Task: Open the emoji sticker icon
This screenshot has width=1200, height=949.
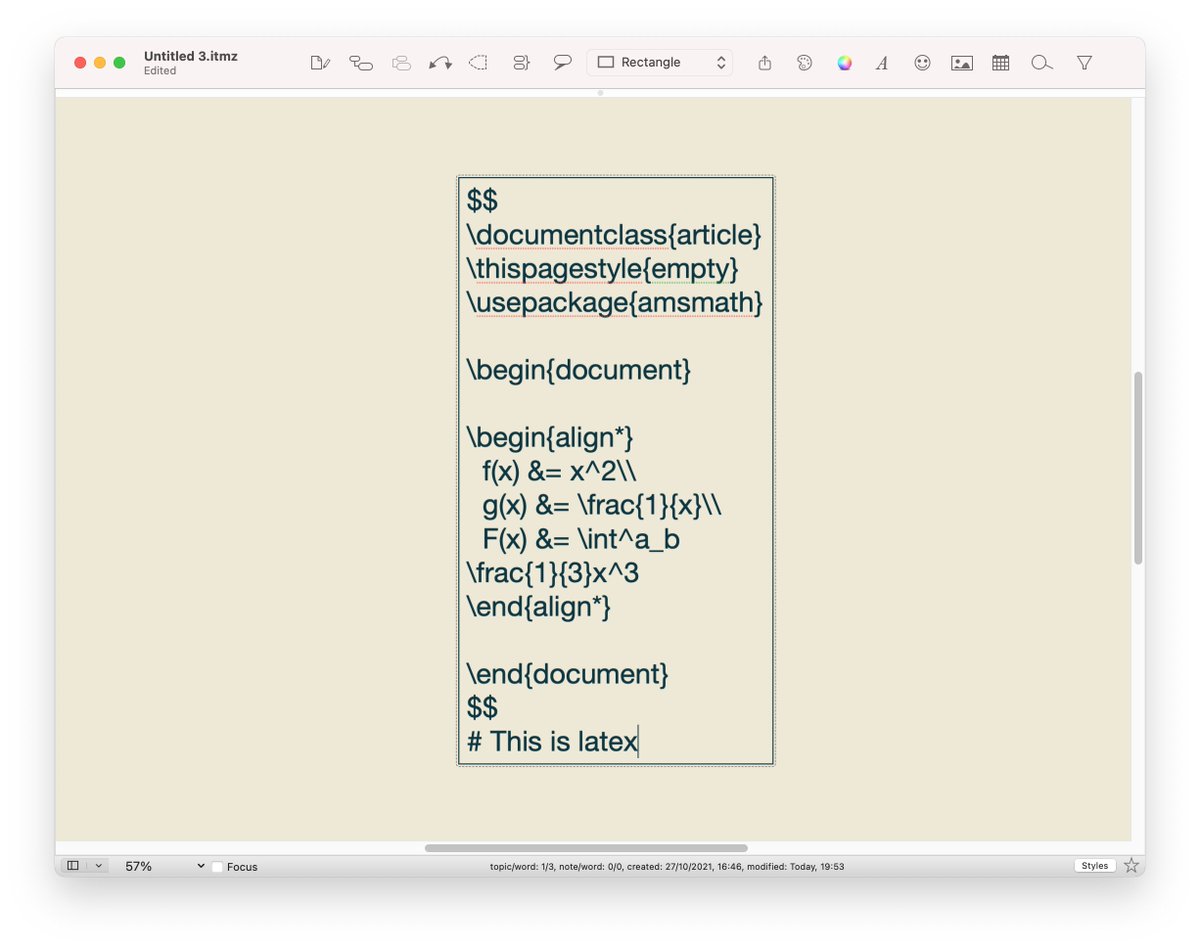Action: pos(922,63)
